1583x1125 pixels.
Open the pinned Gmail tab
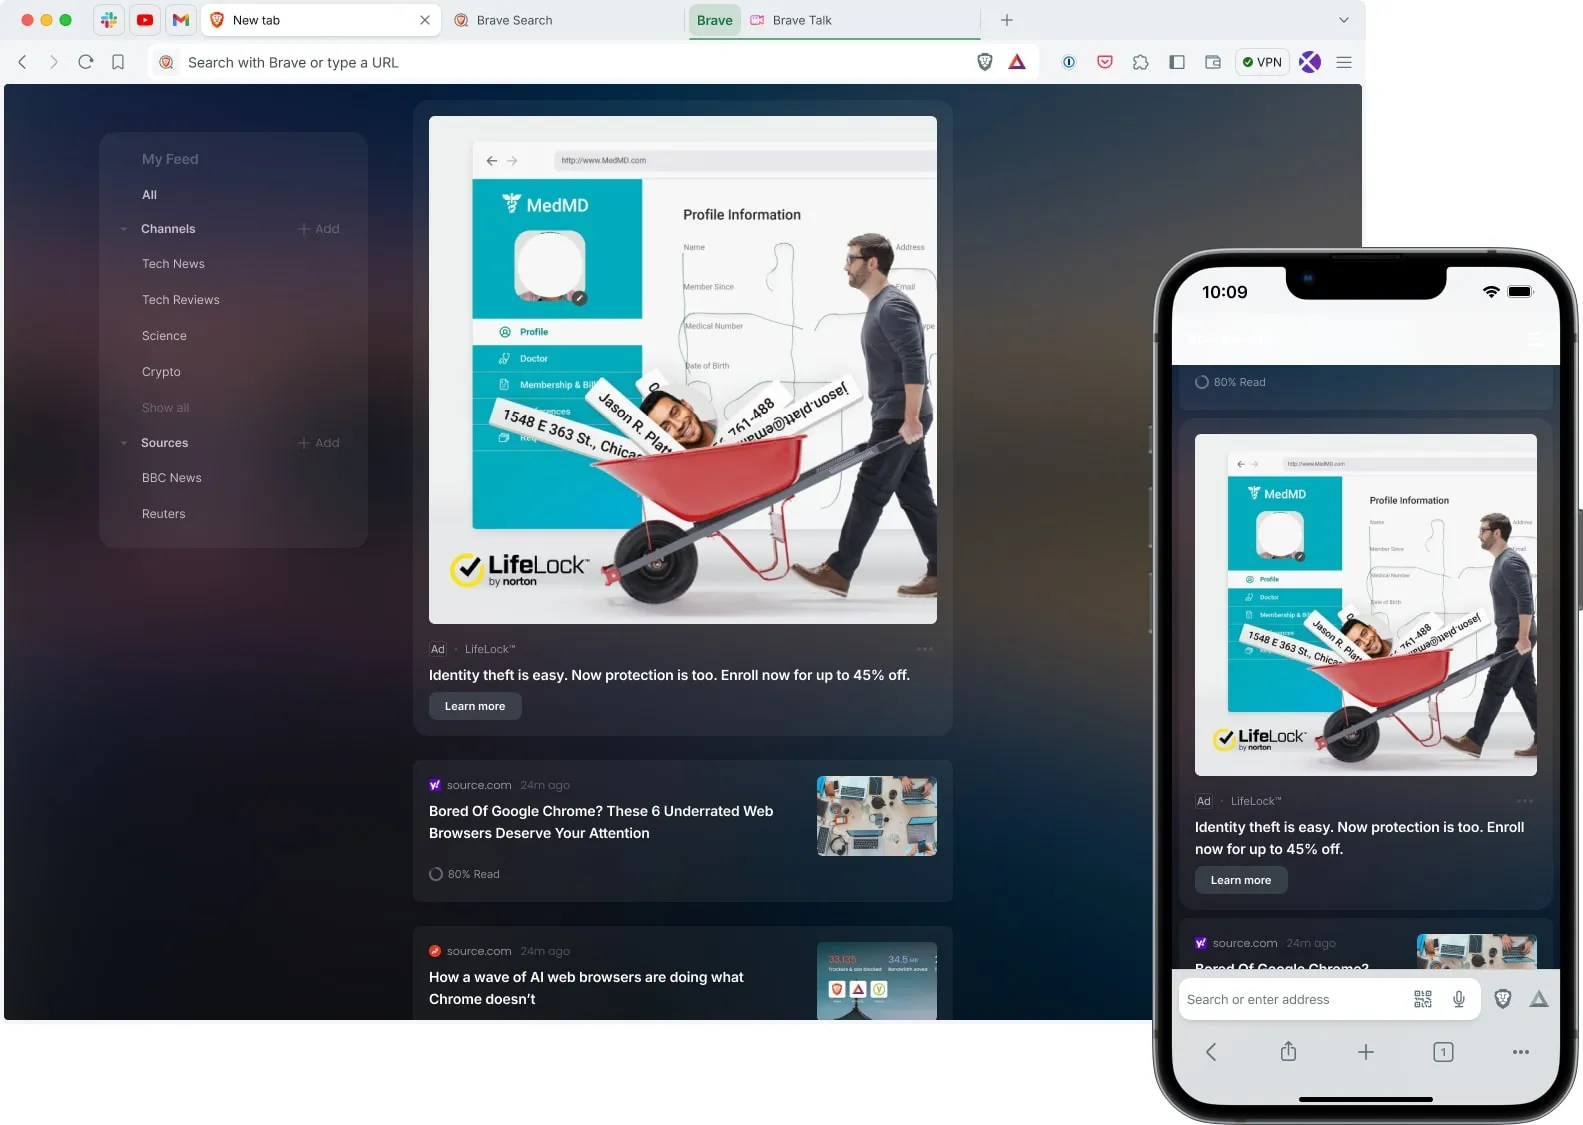pos(181,20)
